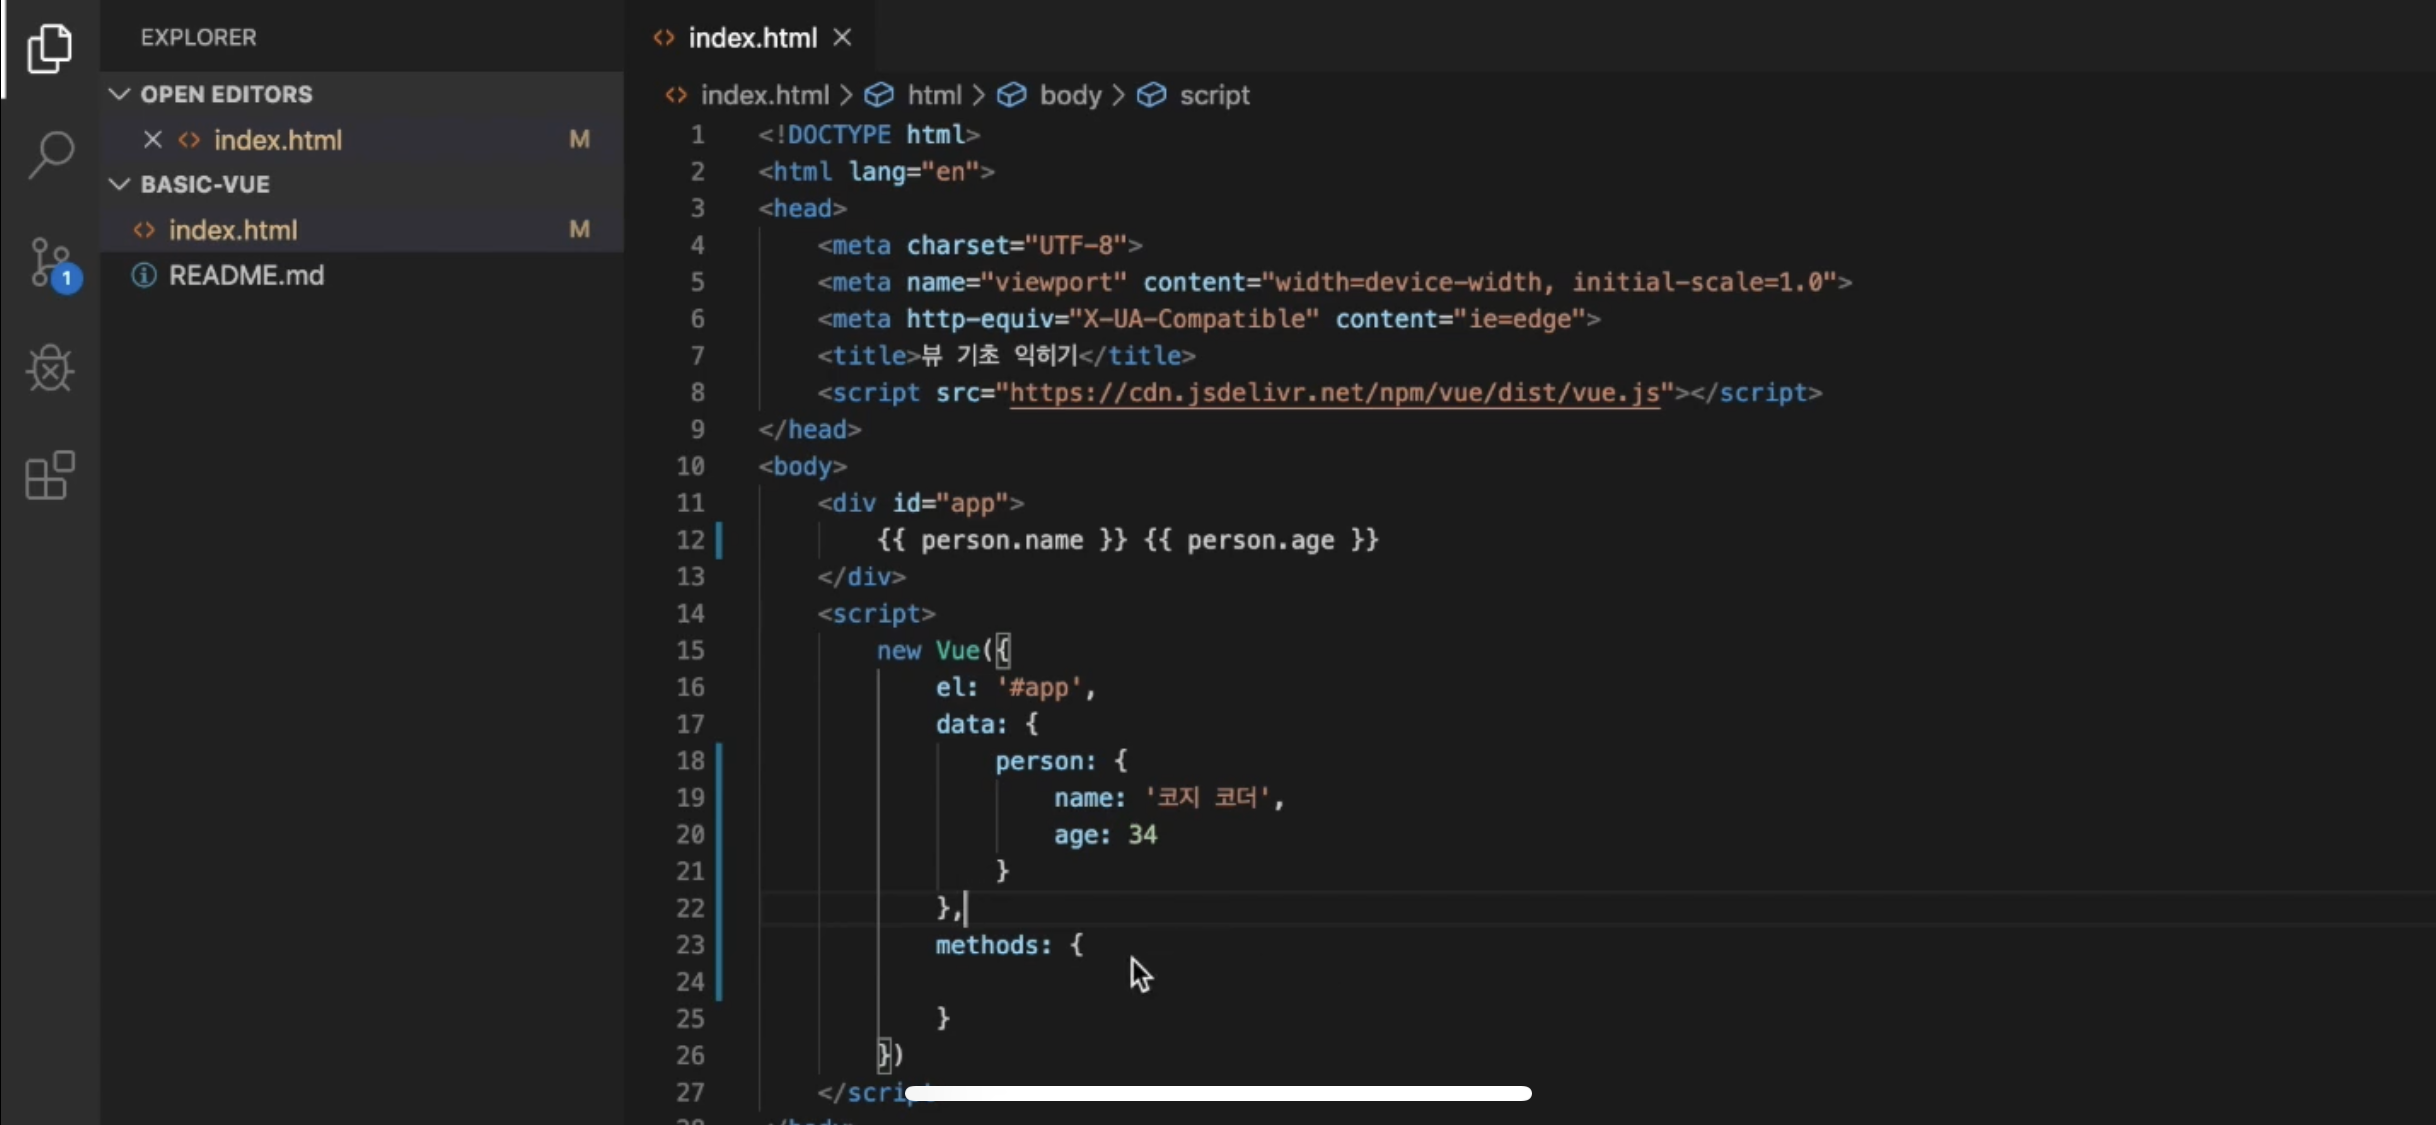Viewport: 2436px width, 1125px height.
Task: Select index.html entry in Open Editors
Action: click(362, 139)
